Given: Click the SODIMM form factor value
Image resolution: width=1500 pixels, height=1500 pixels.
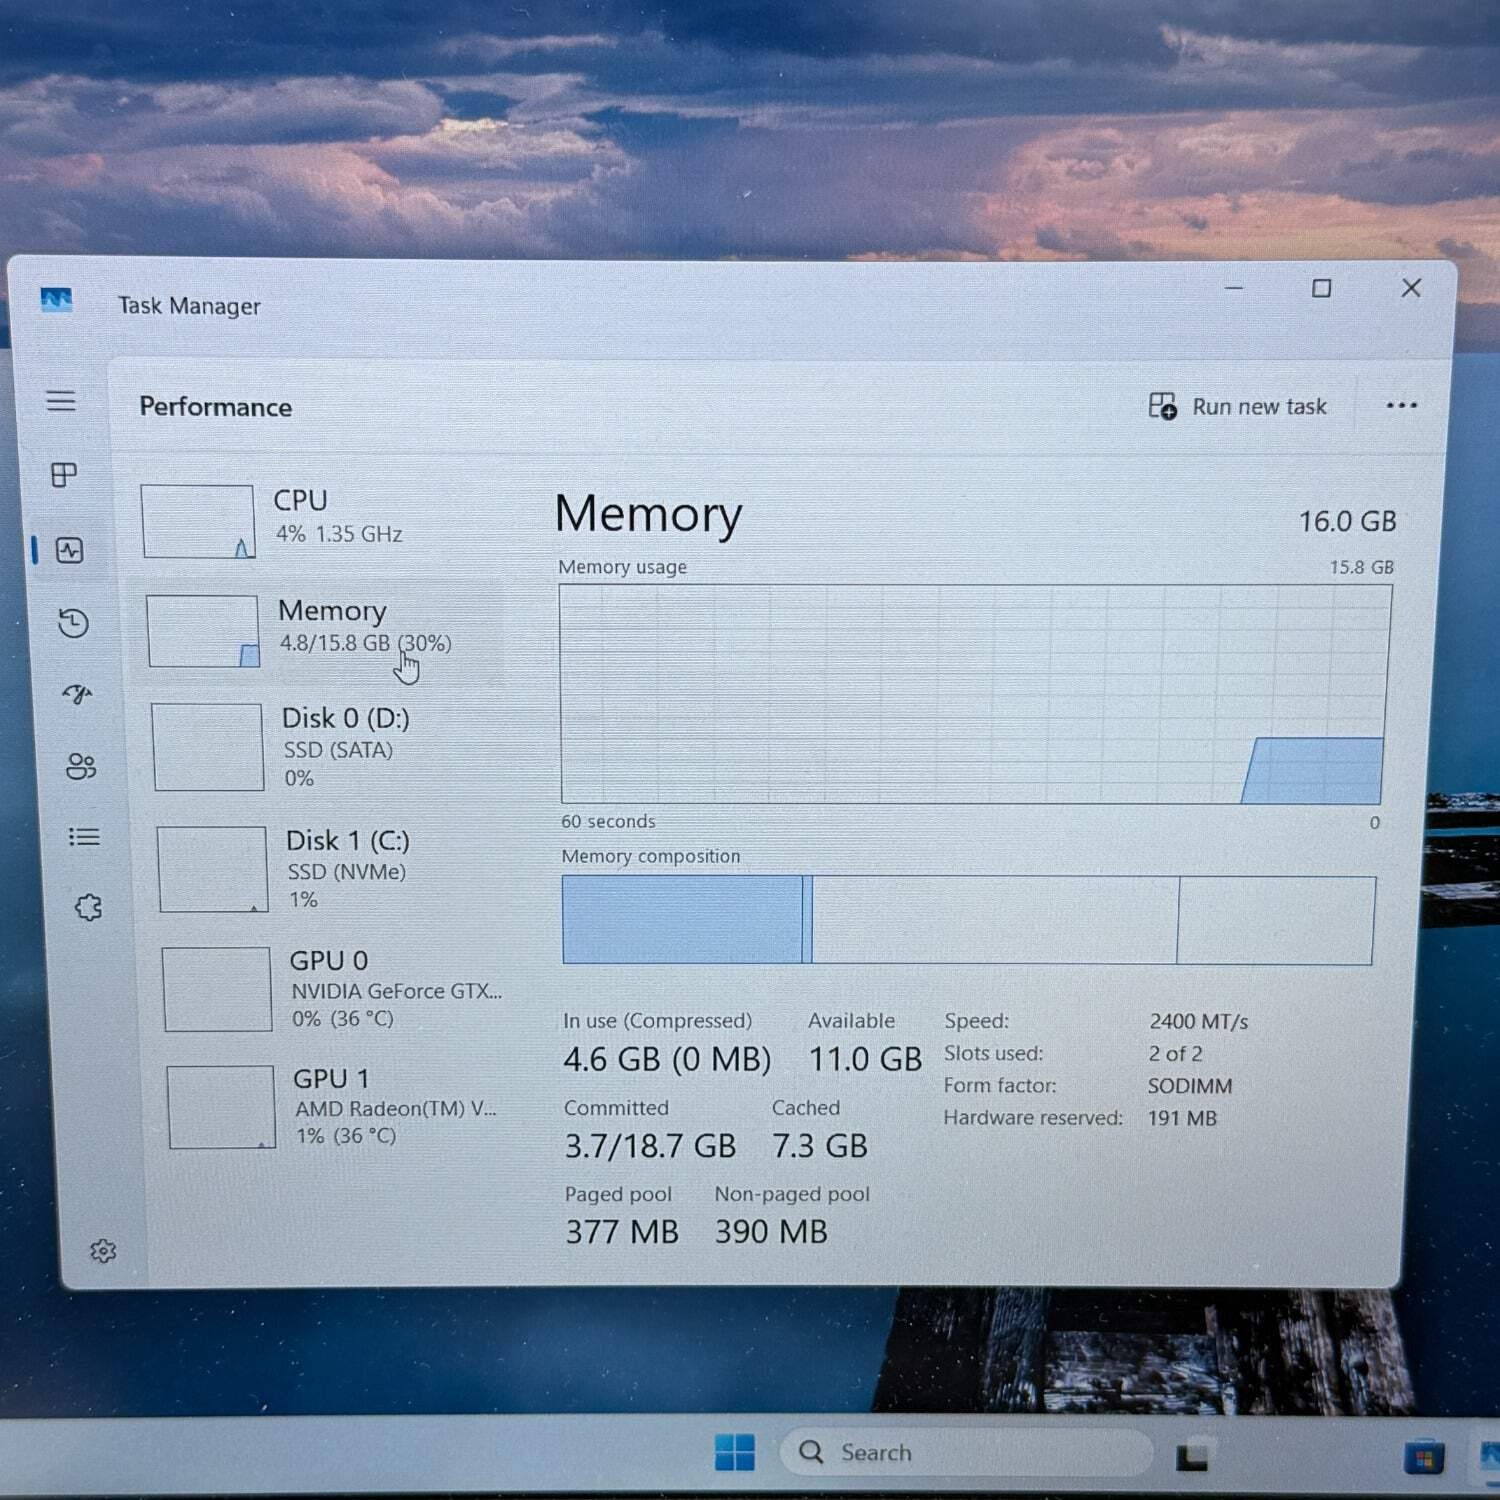Looking at the screenshot, I should 1190,1086.
